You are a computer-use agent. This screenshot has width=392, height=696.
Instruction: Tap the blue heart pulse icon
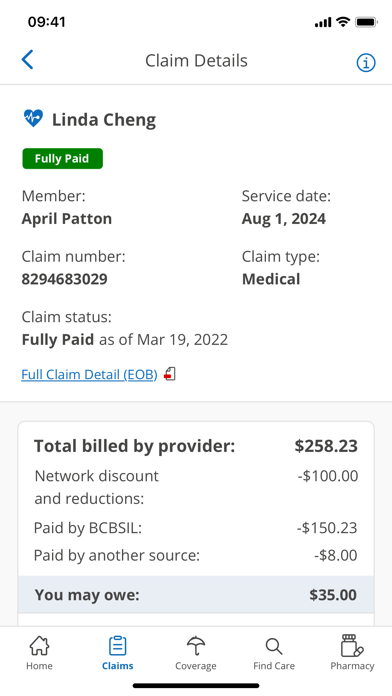point(33,119)
